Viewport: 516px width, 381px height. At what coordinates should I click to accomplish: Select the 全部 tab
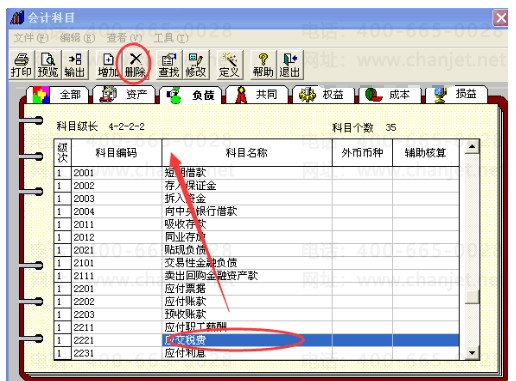pyautogui.click(x=58, y=95)
